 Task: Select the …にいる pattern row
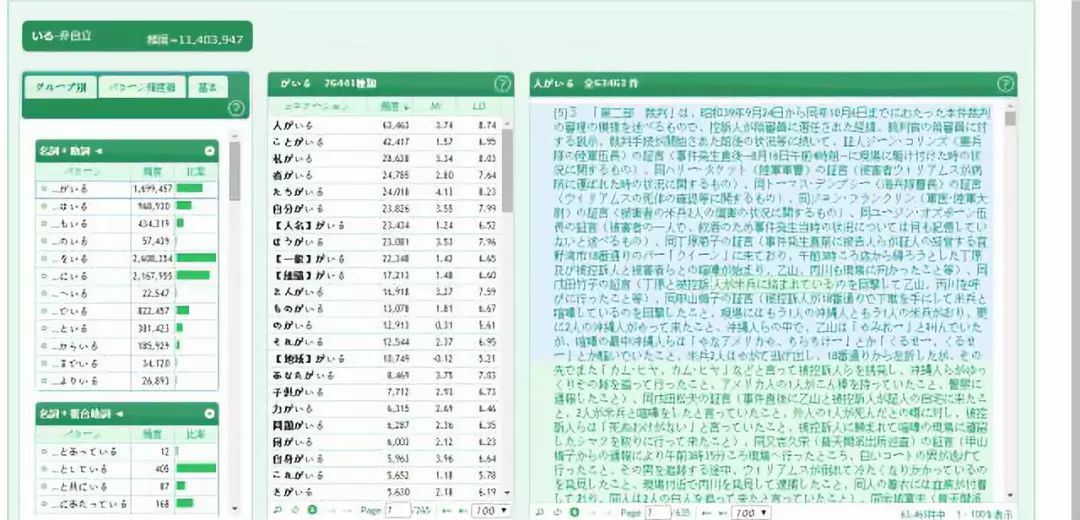[x=127, y=276]
